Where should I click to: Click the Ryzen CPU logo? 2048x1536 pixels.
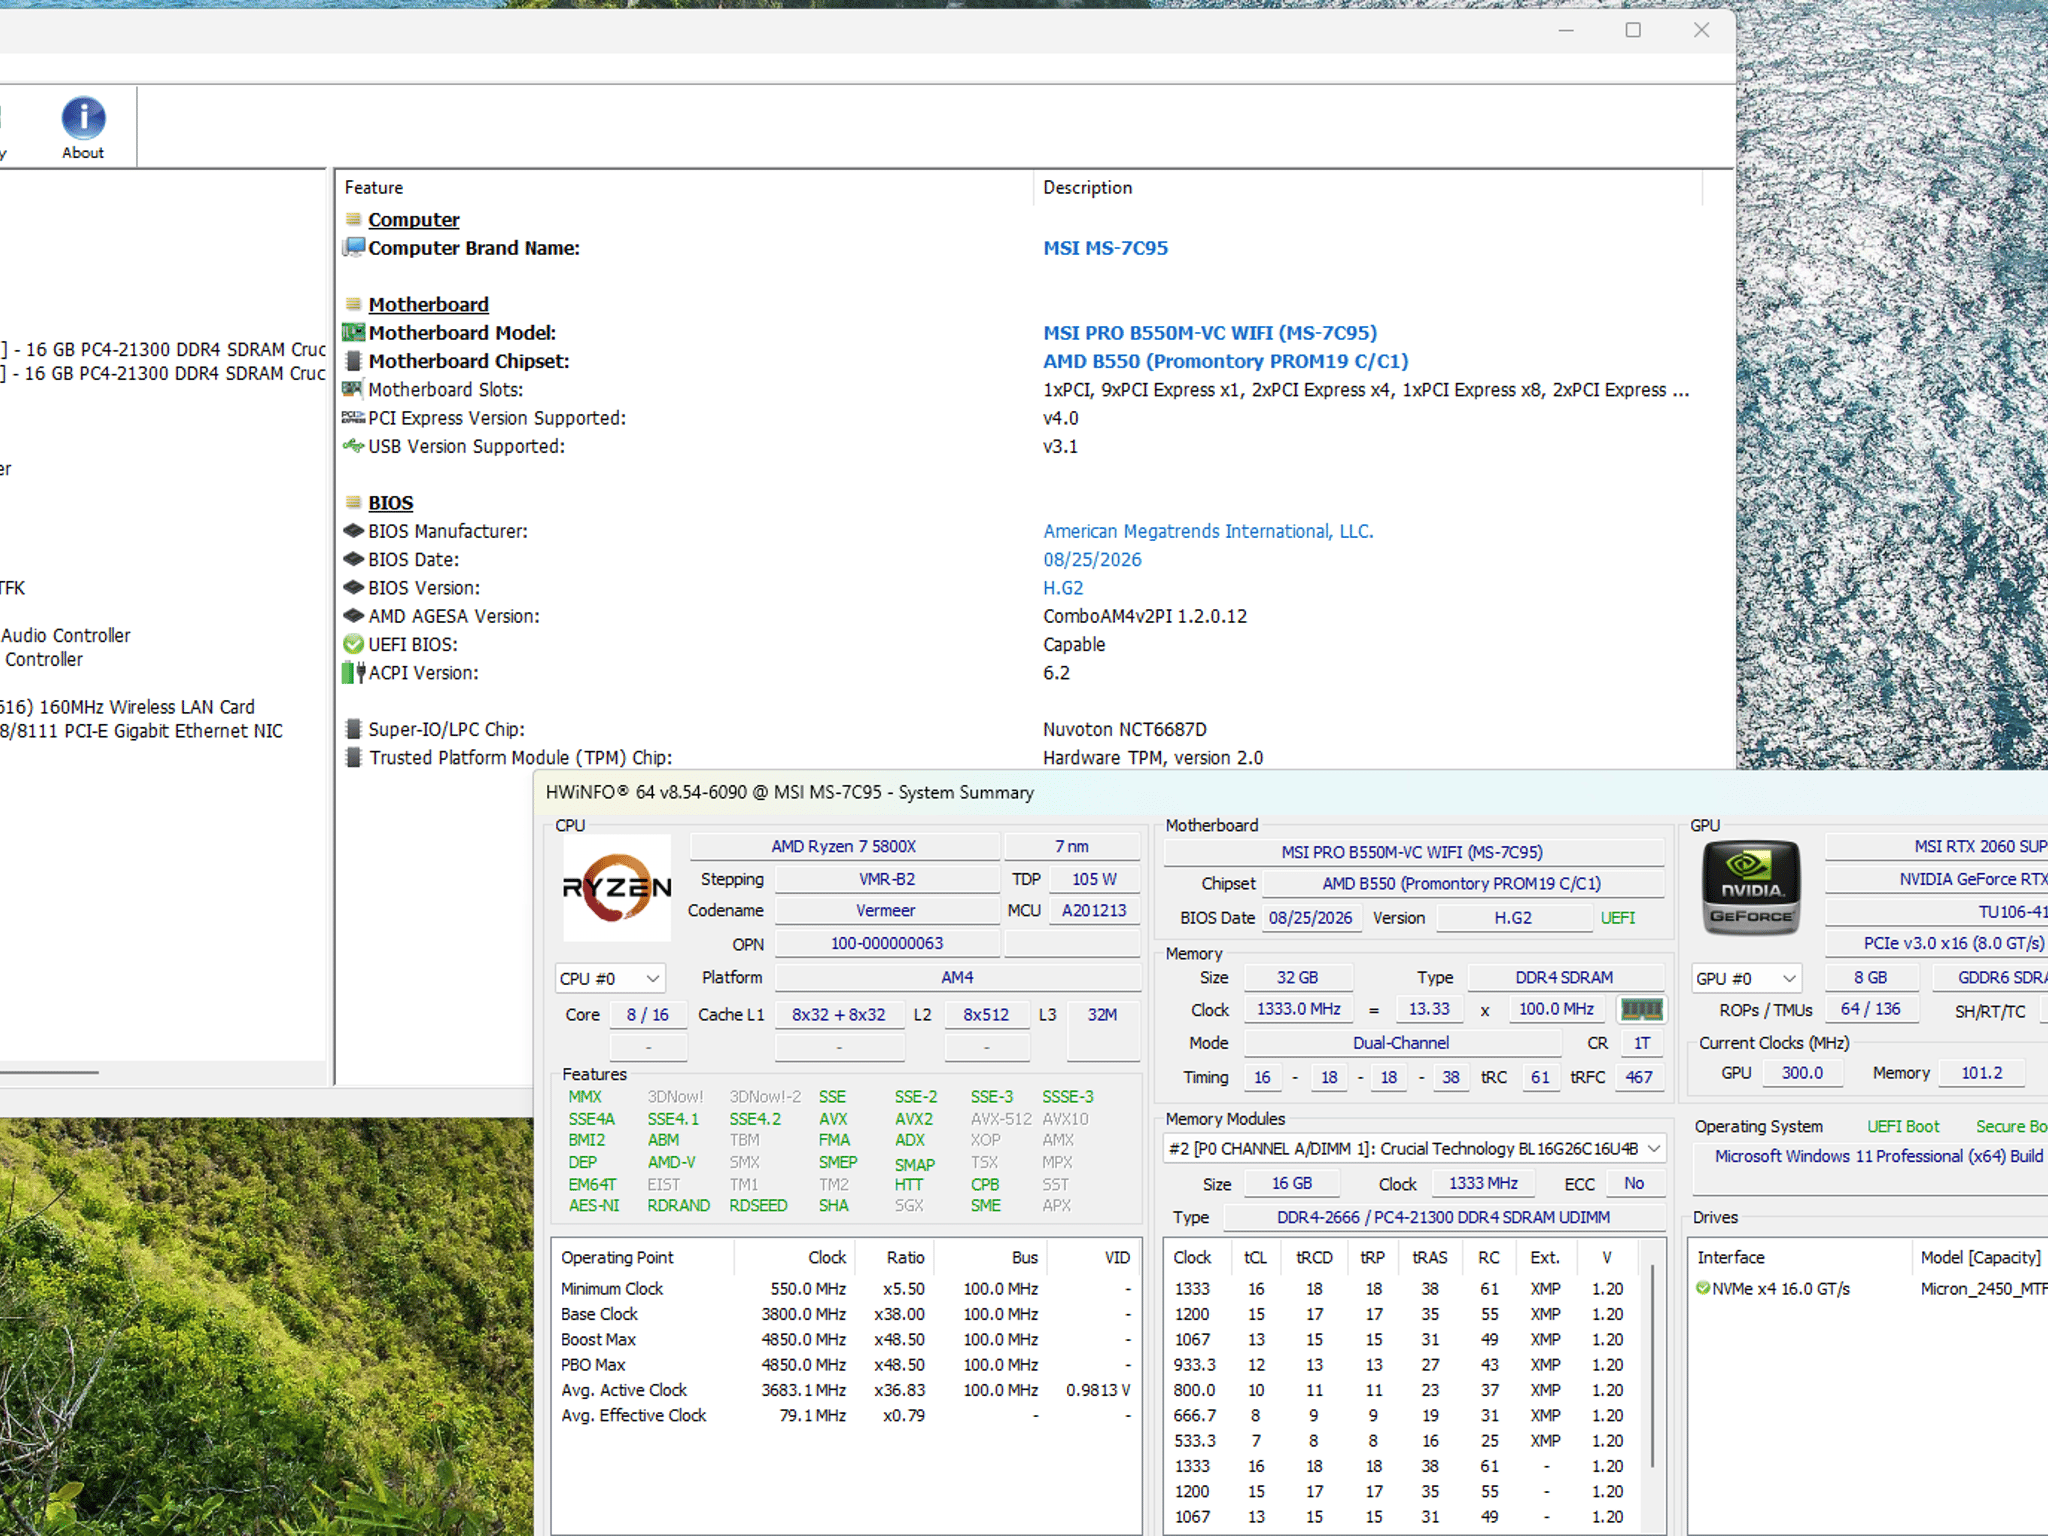coord(616,887)
